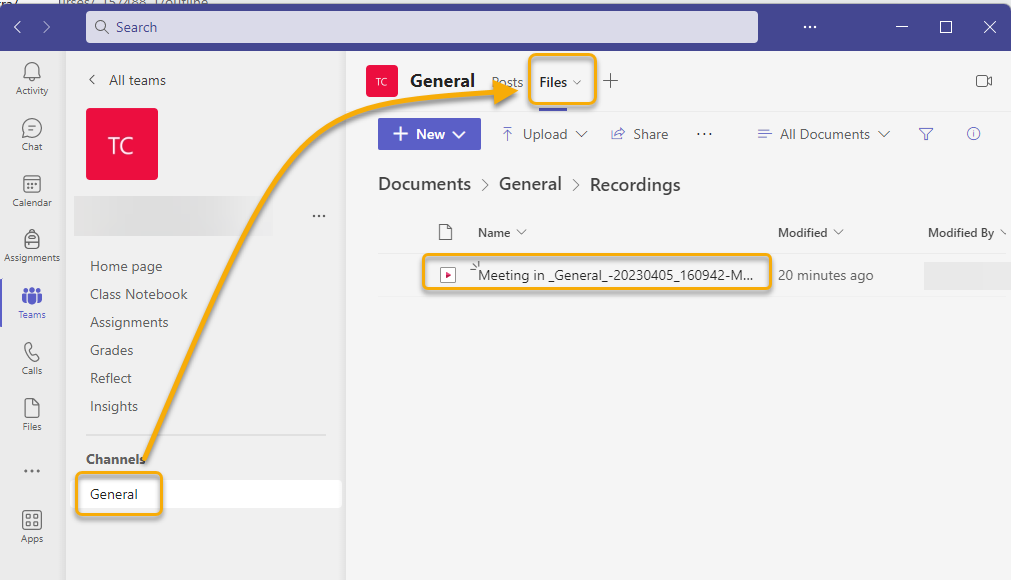
Task: Open more options ellipsis for the team
Action: pyautogui.click(x=319, y=216)
